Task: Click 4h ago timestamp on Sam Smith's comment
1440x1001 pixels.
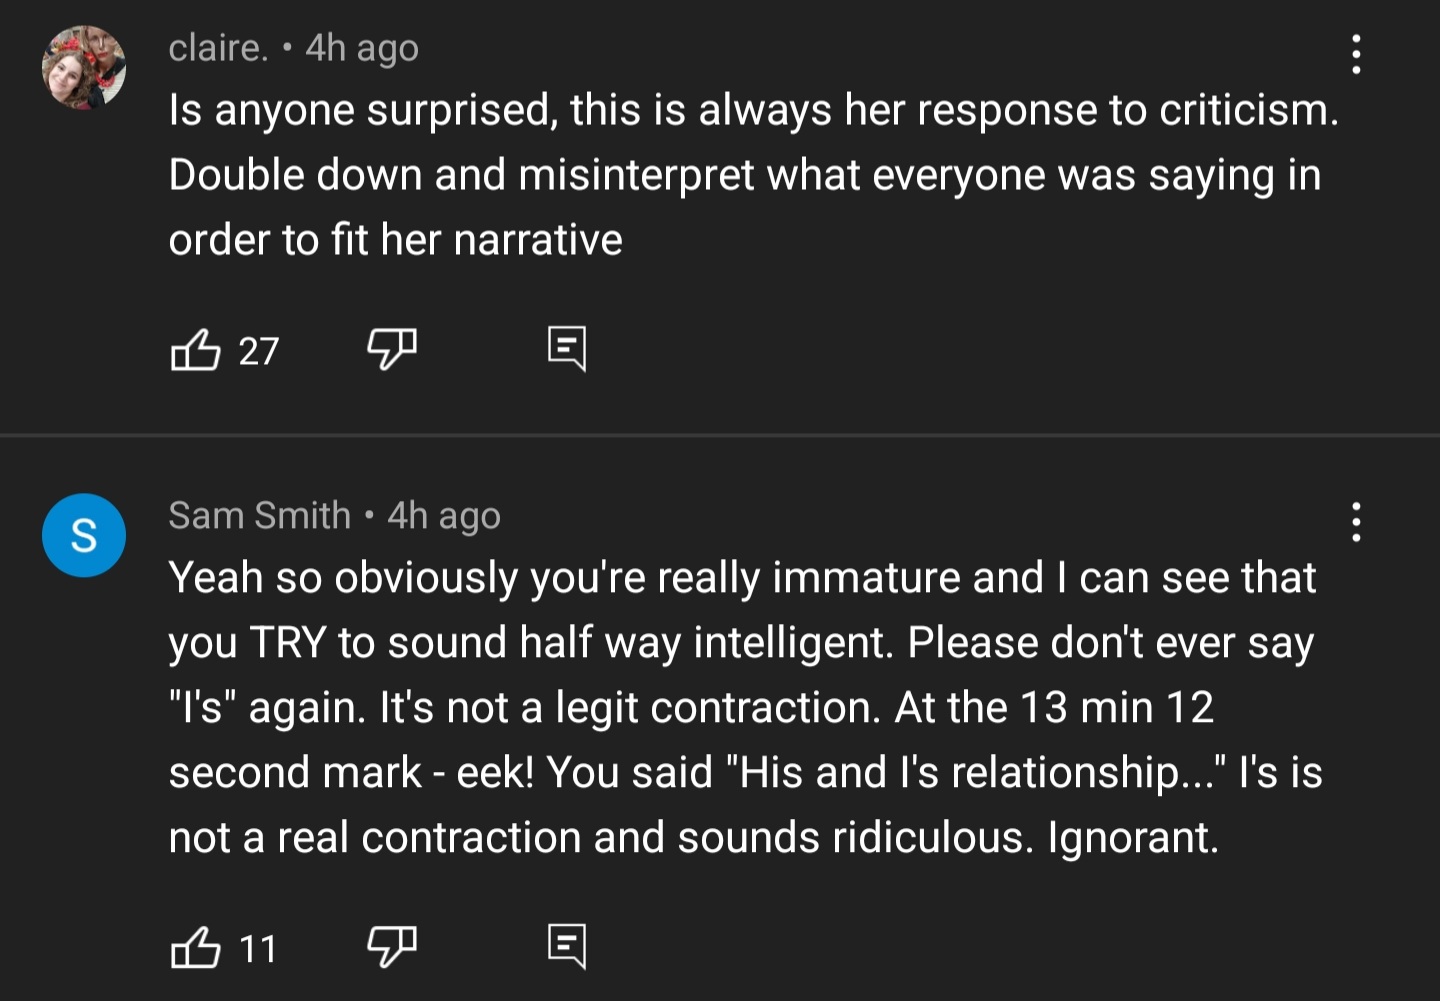Action: (444, 516)
